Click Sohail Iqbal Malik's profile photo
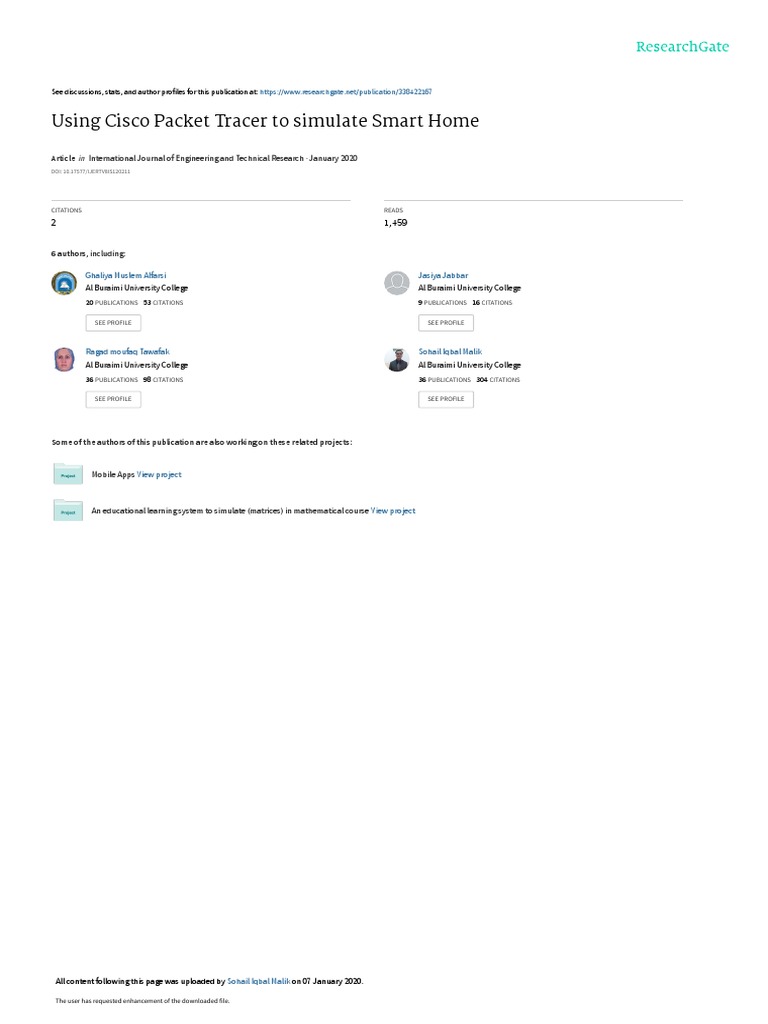This screenshot has height=1024, width=768. tap(396, 360)
